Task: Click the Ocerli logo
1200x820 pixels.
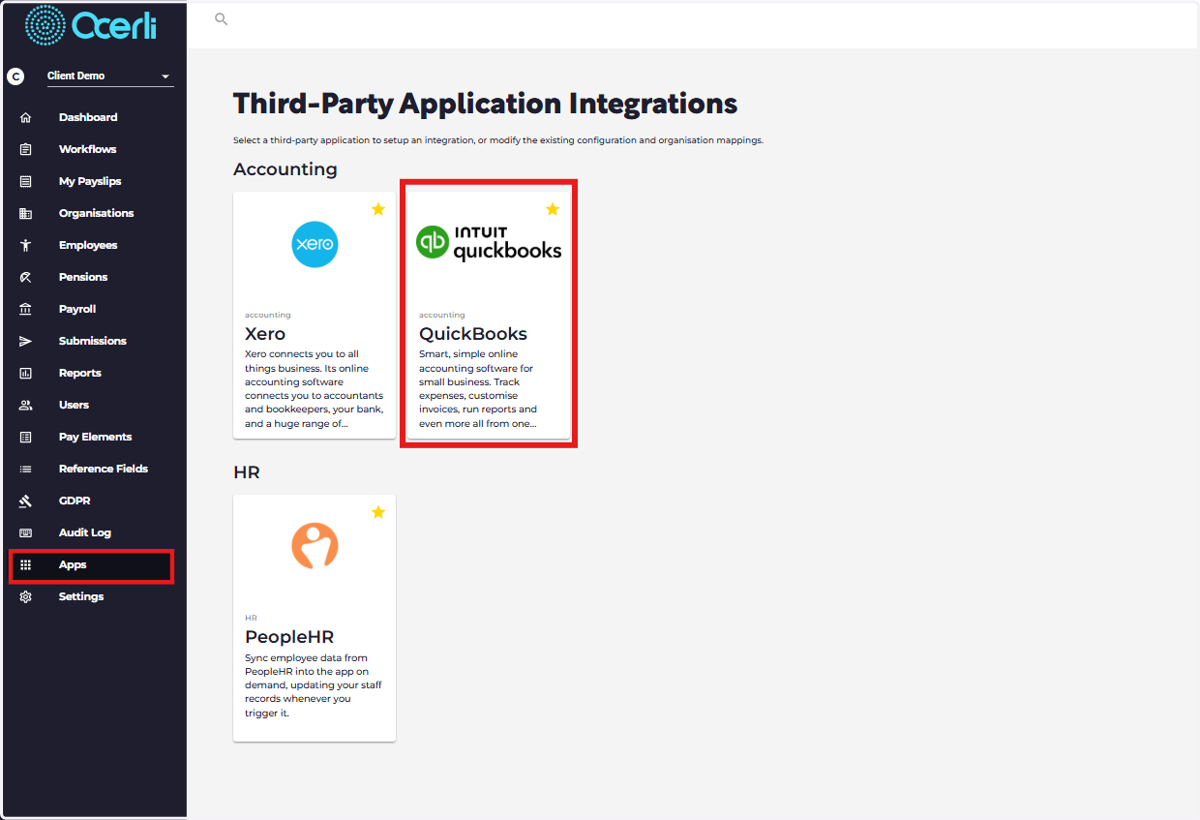Action: (x=91, y=25)
